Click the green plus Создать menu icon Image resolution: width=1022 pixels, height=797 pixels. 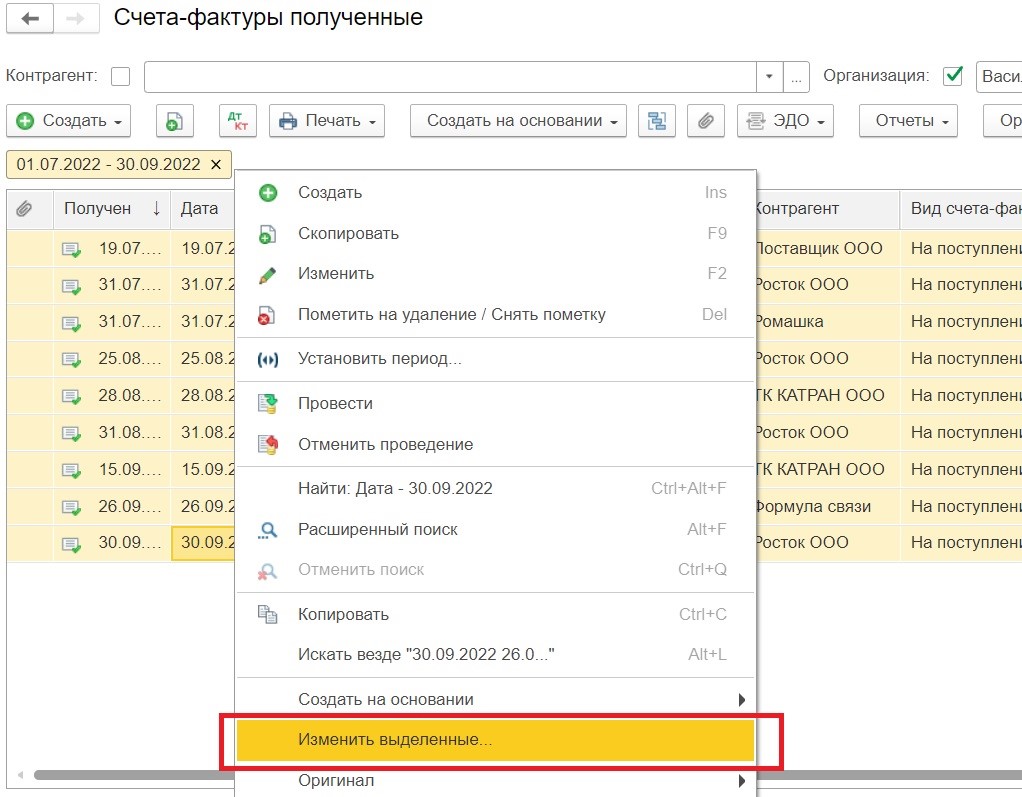(268, 193)
